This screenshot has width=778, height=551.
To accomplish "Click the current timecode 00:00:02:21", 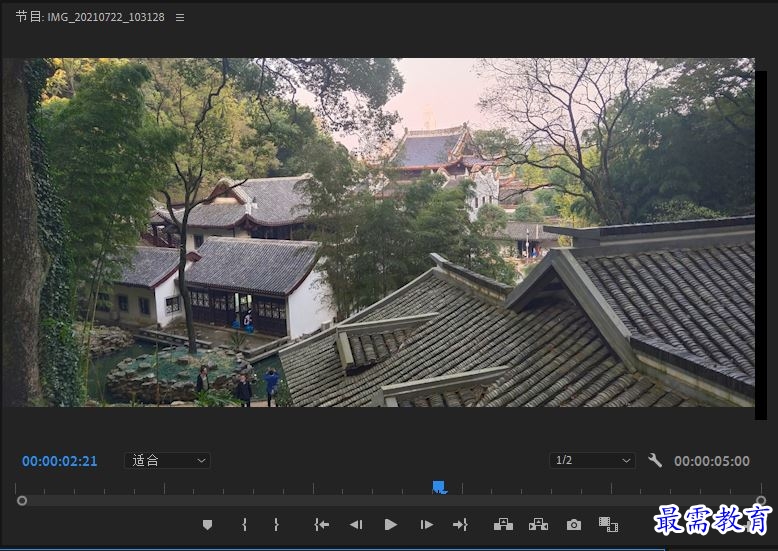I will (60, 461).
